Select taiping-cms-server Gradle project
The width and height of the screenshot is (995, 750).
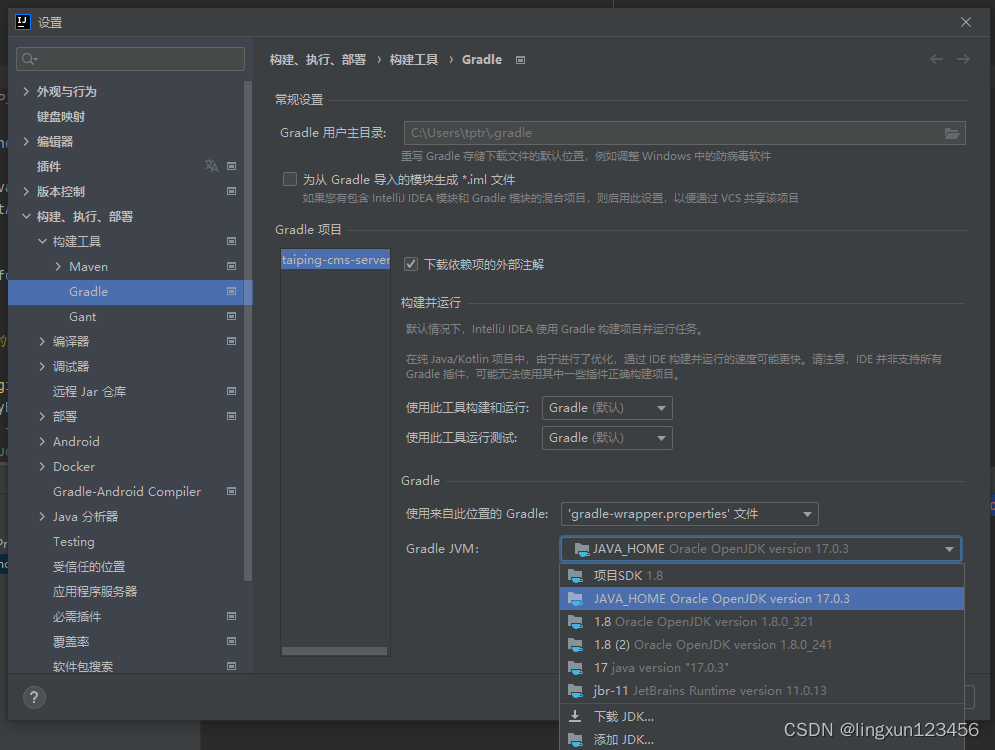(x=336, y=260)
